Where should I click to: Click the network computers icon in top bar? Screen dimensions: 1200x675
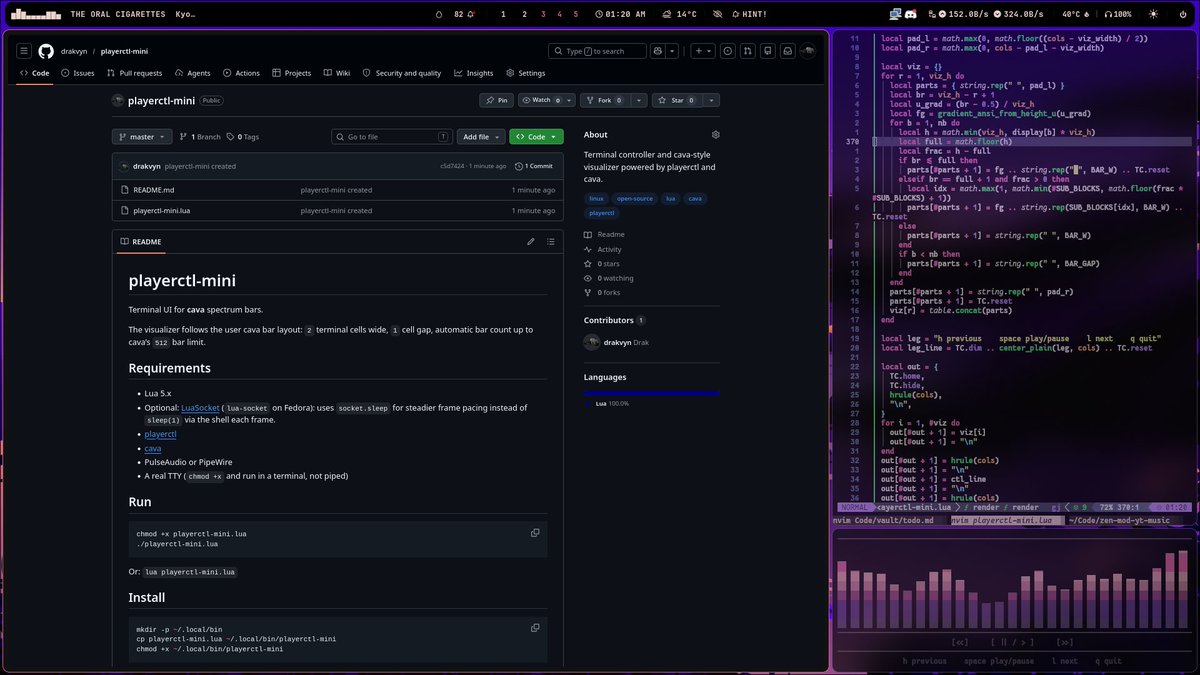[894, 14]
